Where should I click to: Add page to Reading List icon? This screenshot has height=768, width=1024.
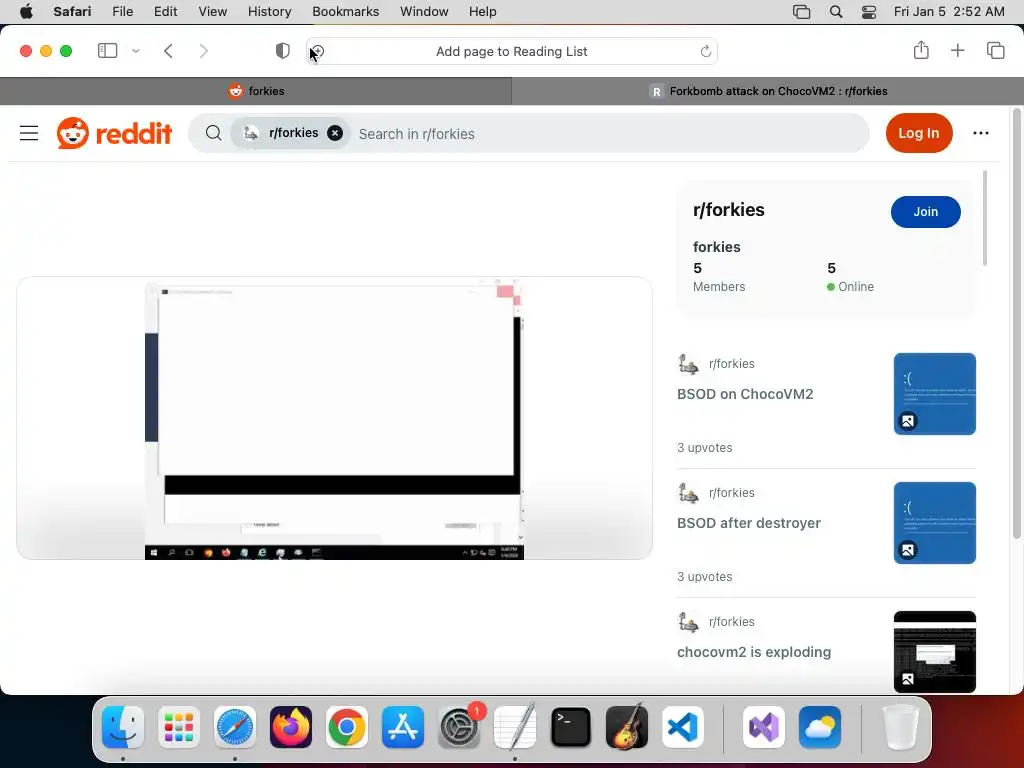coord(317,51)
